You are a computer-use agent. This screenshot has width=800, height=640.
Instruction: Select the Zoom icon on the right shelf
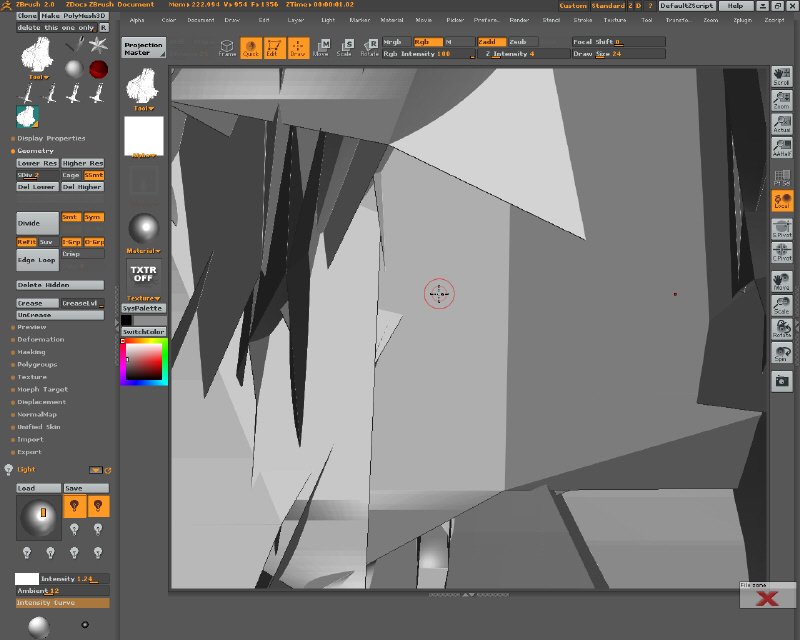(x=783, y=101)
